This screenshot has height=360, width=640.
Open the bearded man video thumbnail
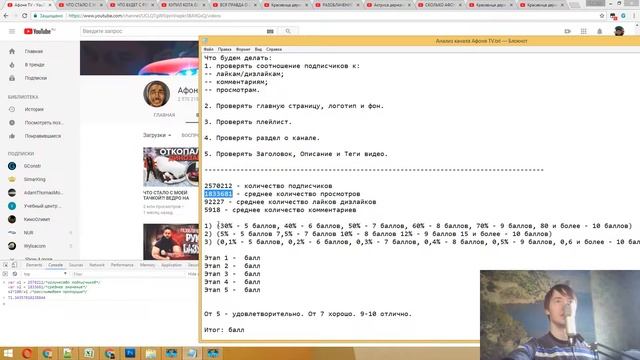point(171,242)
